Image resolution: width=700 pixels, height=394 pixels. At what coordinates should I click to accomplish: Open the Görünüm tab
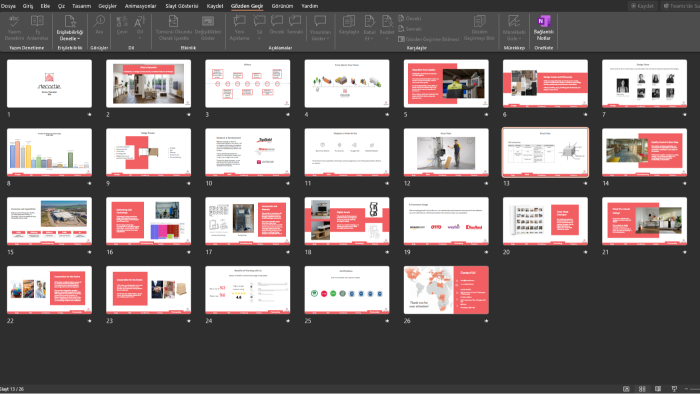[282, 6]
